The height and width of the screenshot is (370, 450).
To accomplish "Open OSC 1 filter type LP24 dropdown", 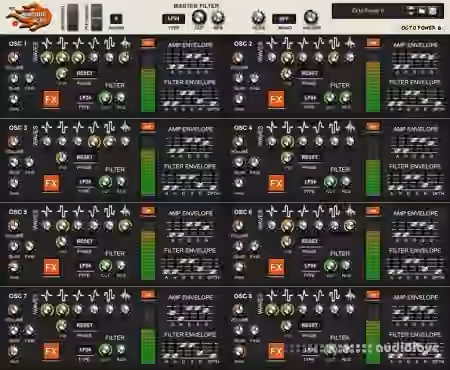I will 85,98.
